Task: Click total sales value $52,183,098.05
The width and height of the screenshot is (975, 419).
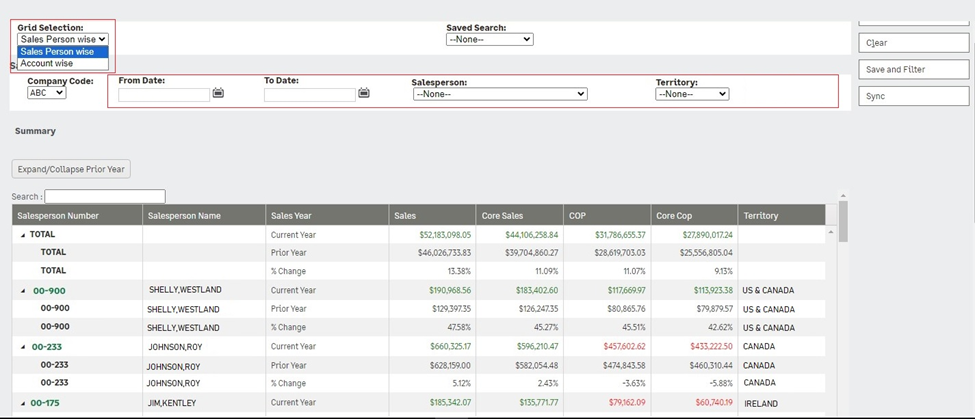Action: click(x=445, y=235)
